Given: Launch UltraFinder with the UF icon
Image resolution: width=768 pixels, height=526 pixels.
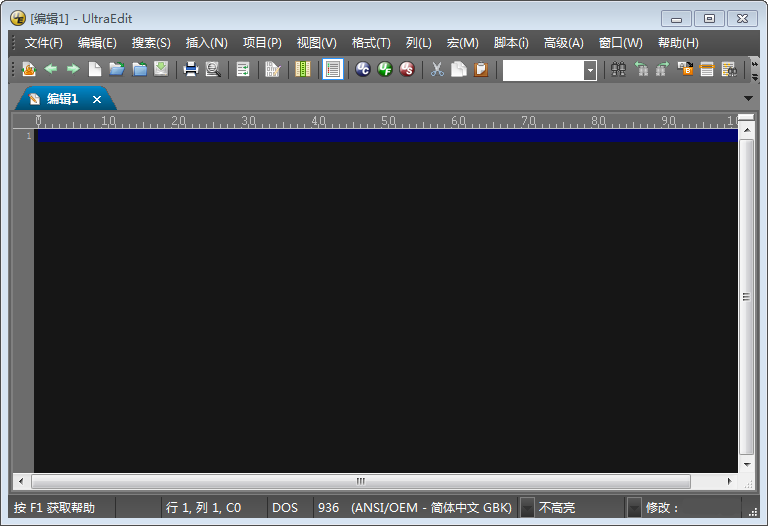Looking at the screenshot, I should coord(385,69).
